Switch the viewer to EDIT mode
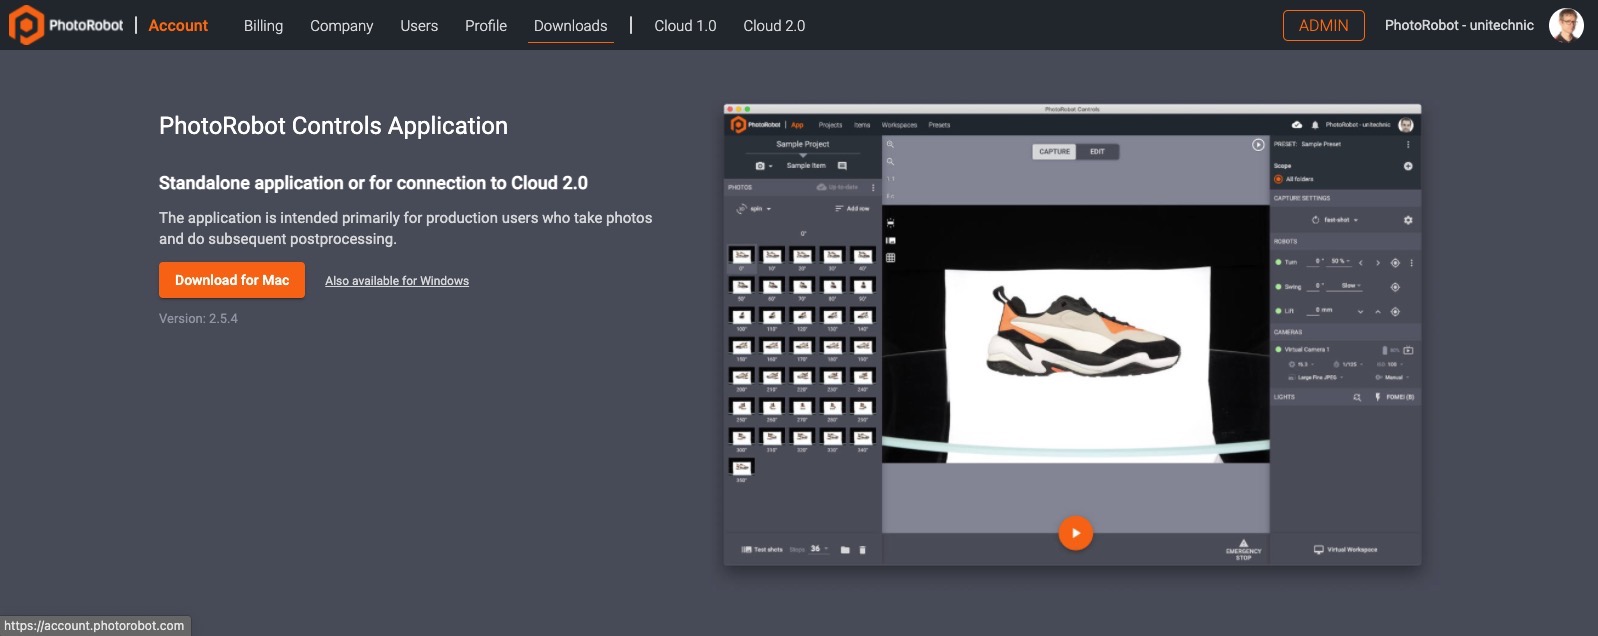 click(x=1097, y=152)
